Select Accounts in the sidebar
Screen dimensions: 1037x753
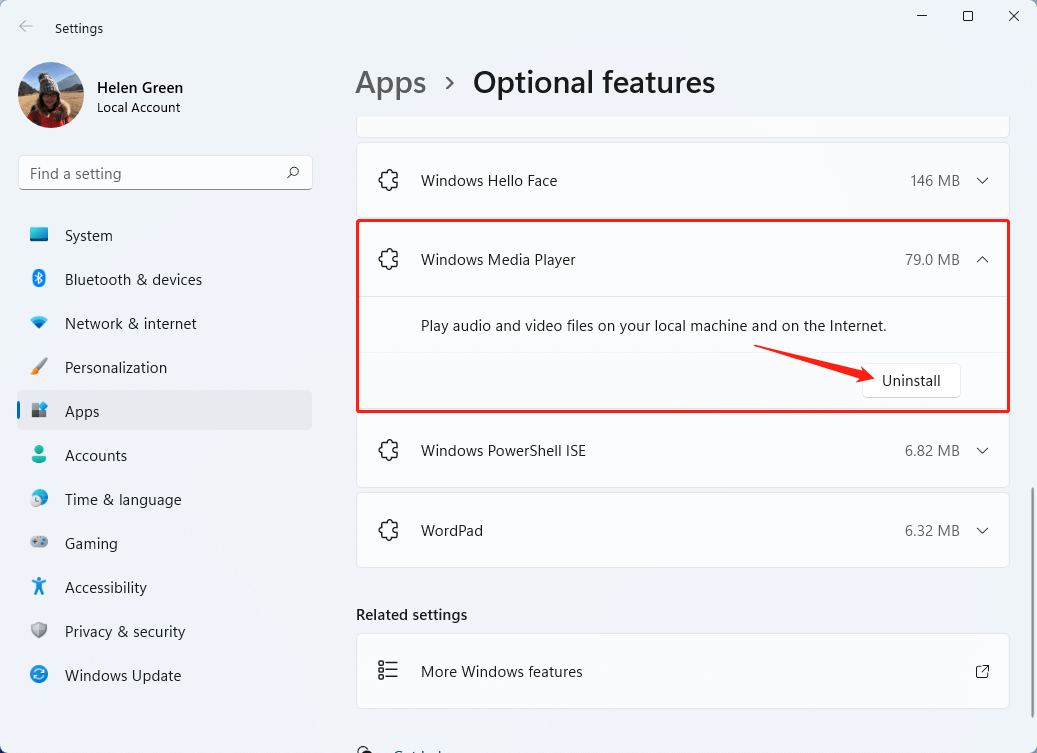165,456
